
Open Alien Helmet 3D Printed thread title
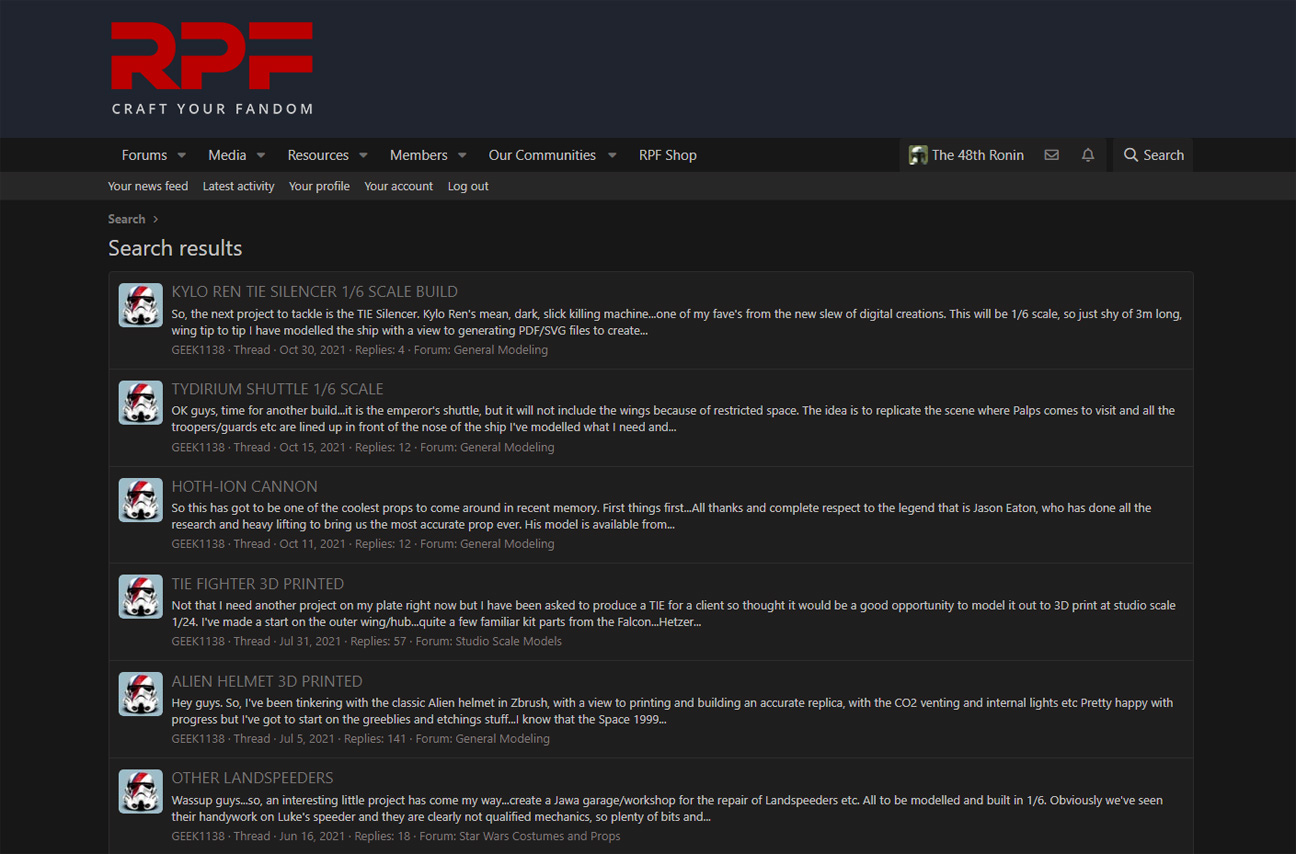pyautogui.click(x=267, y=681)
